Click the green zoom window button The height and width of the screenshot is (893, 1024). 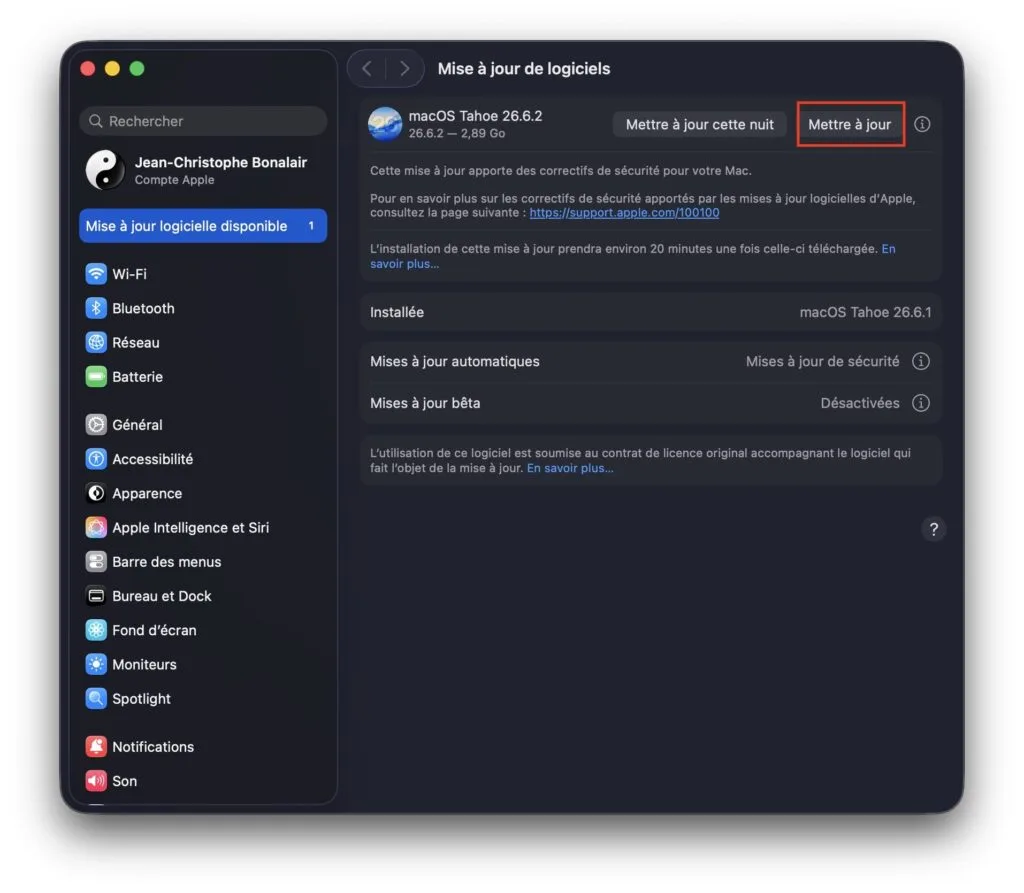click(x=136, y=69)
